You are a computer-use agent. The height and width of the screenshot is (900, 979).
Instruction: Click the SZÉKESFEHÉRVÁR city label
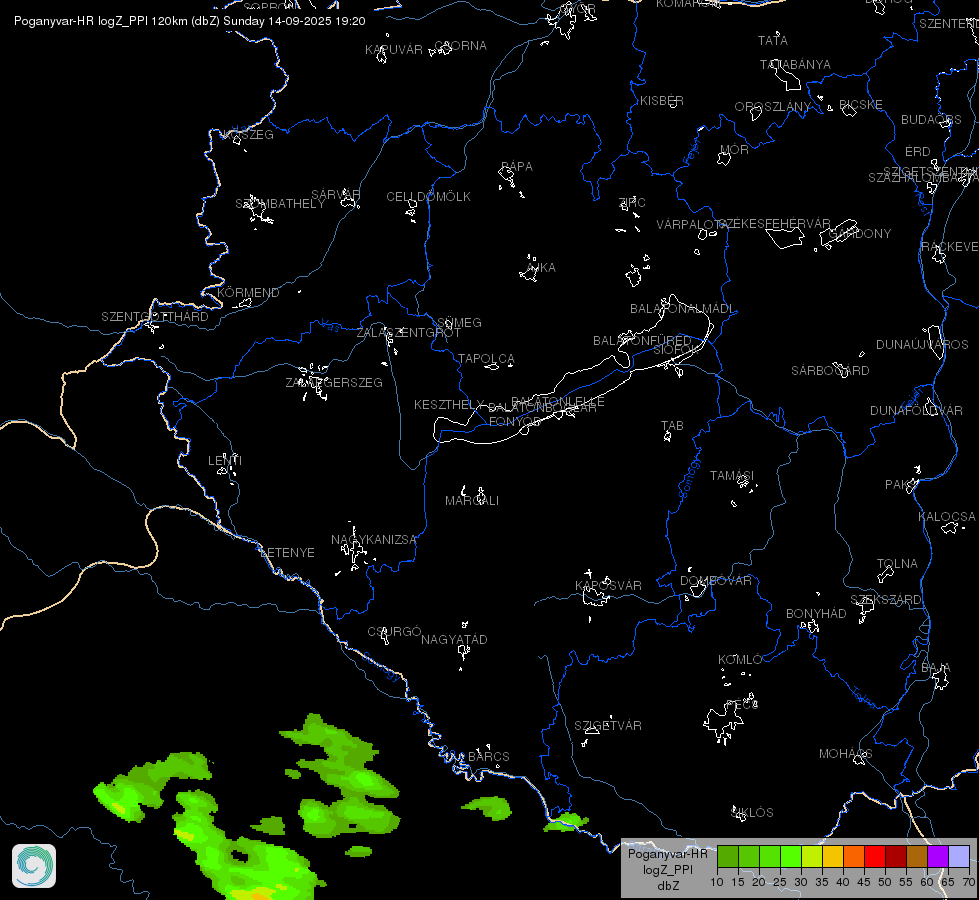774,224
